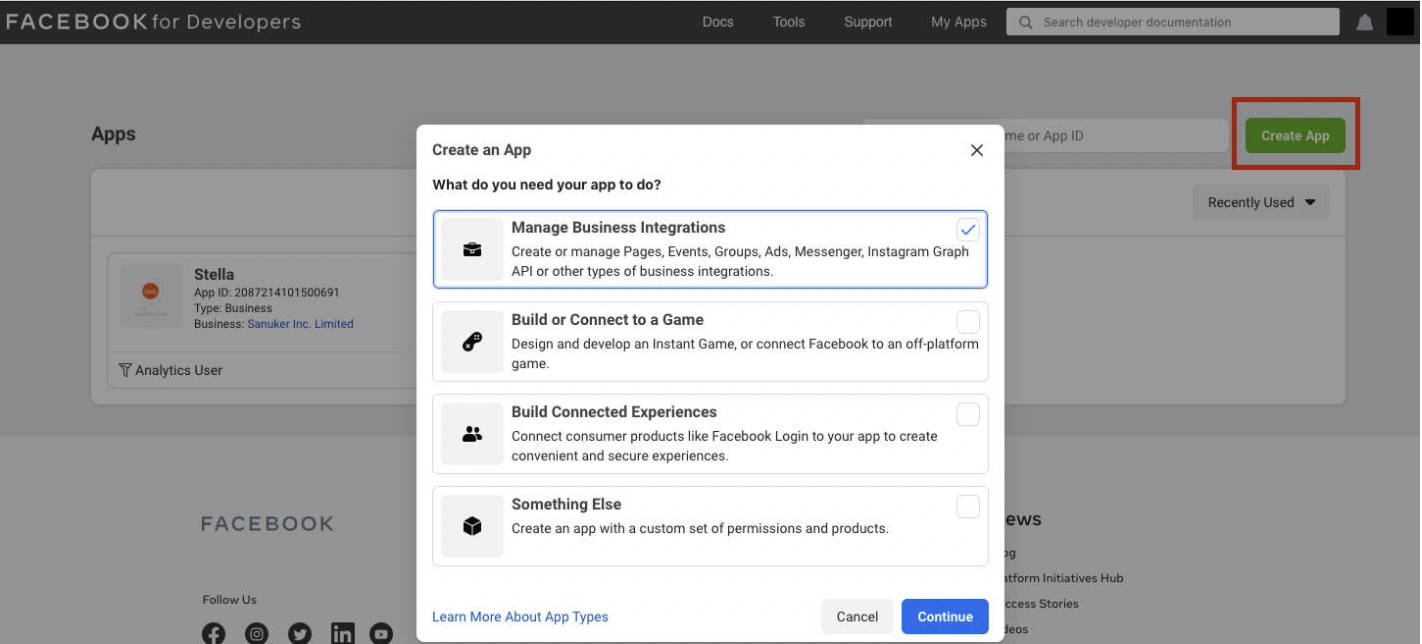Open the Instagram social icon in footer
1422x644 pixels.
pos(257,633)
